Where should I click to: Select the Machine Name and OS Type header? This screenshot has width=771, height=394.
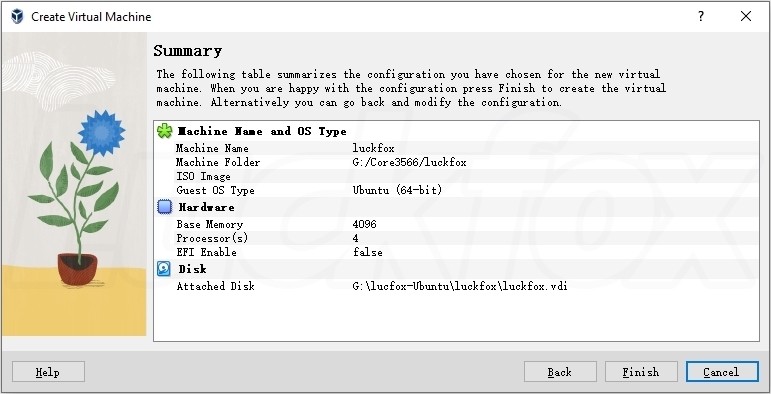click(262, 131)
